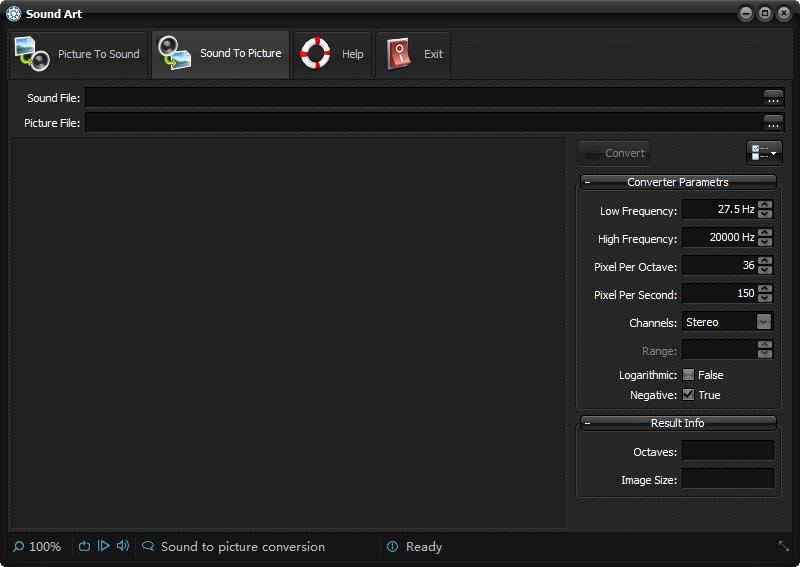800x567 pixels.
Task: Uncheck the Negative checkbox
Action: tap(688, 395)
